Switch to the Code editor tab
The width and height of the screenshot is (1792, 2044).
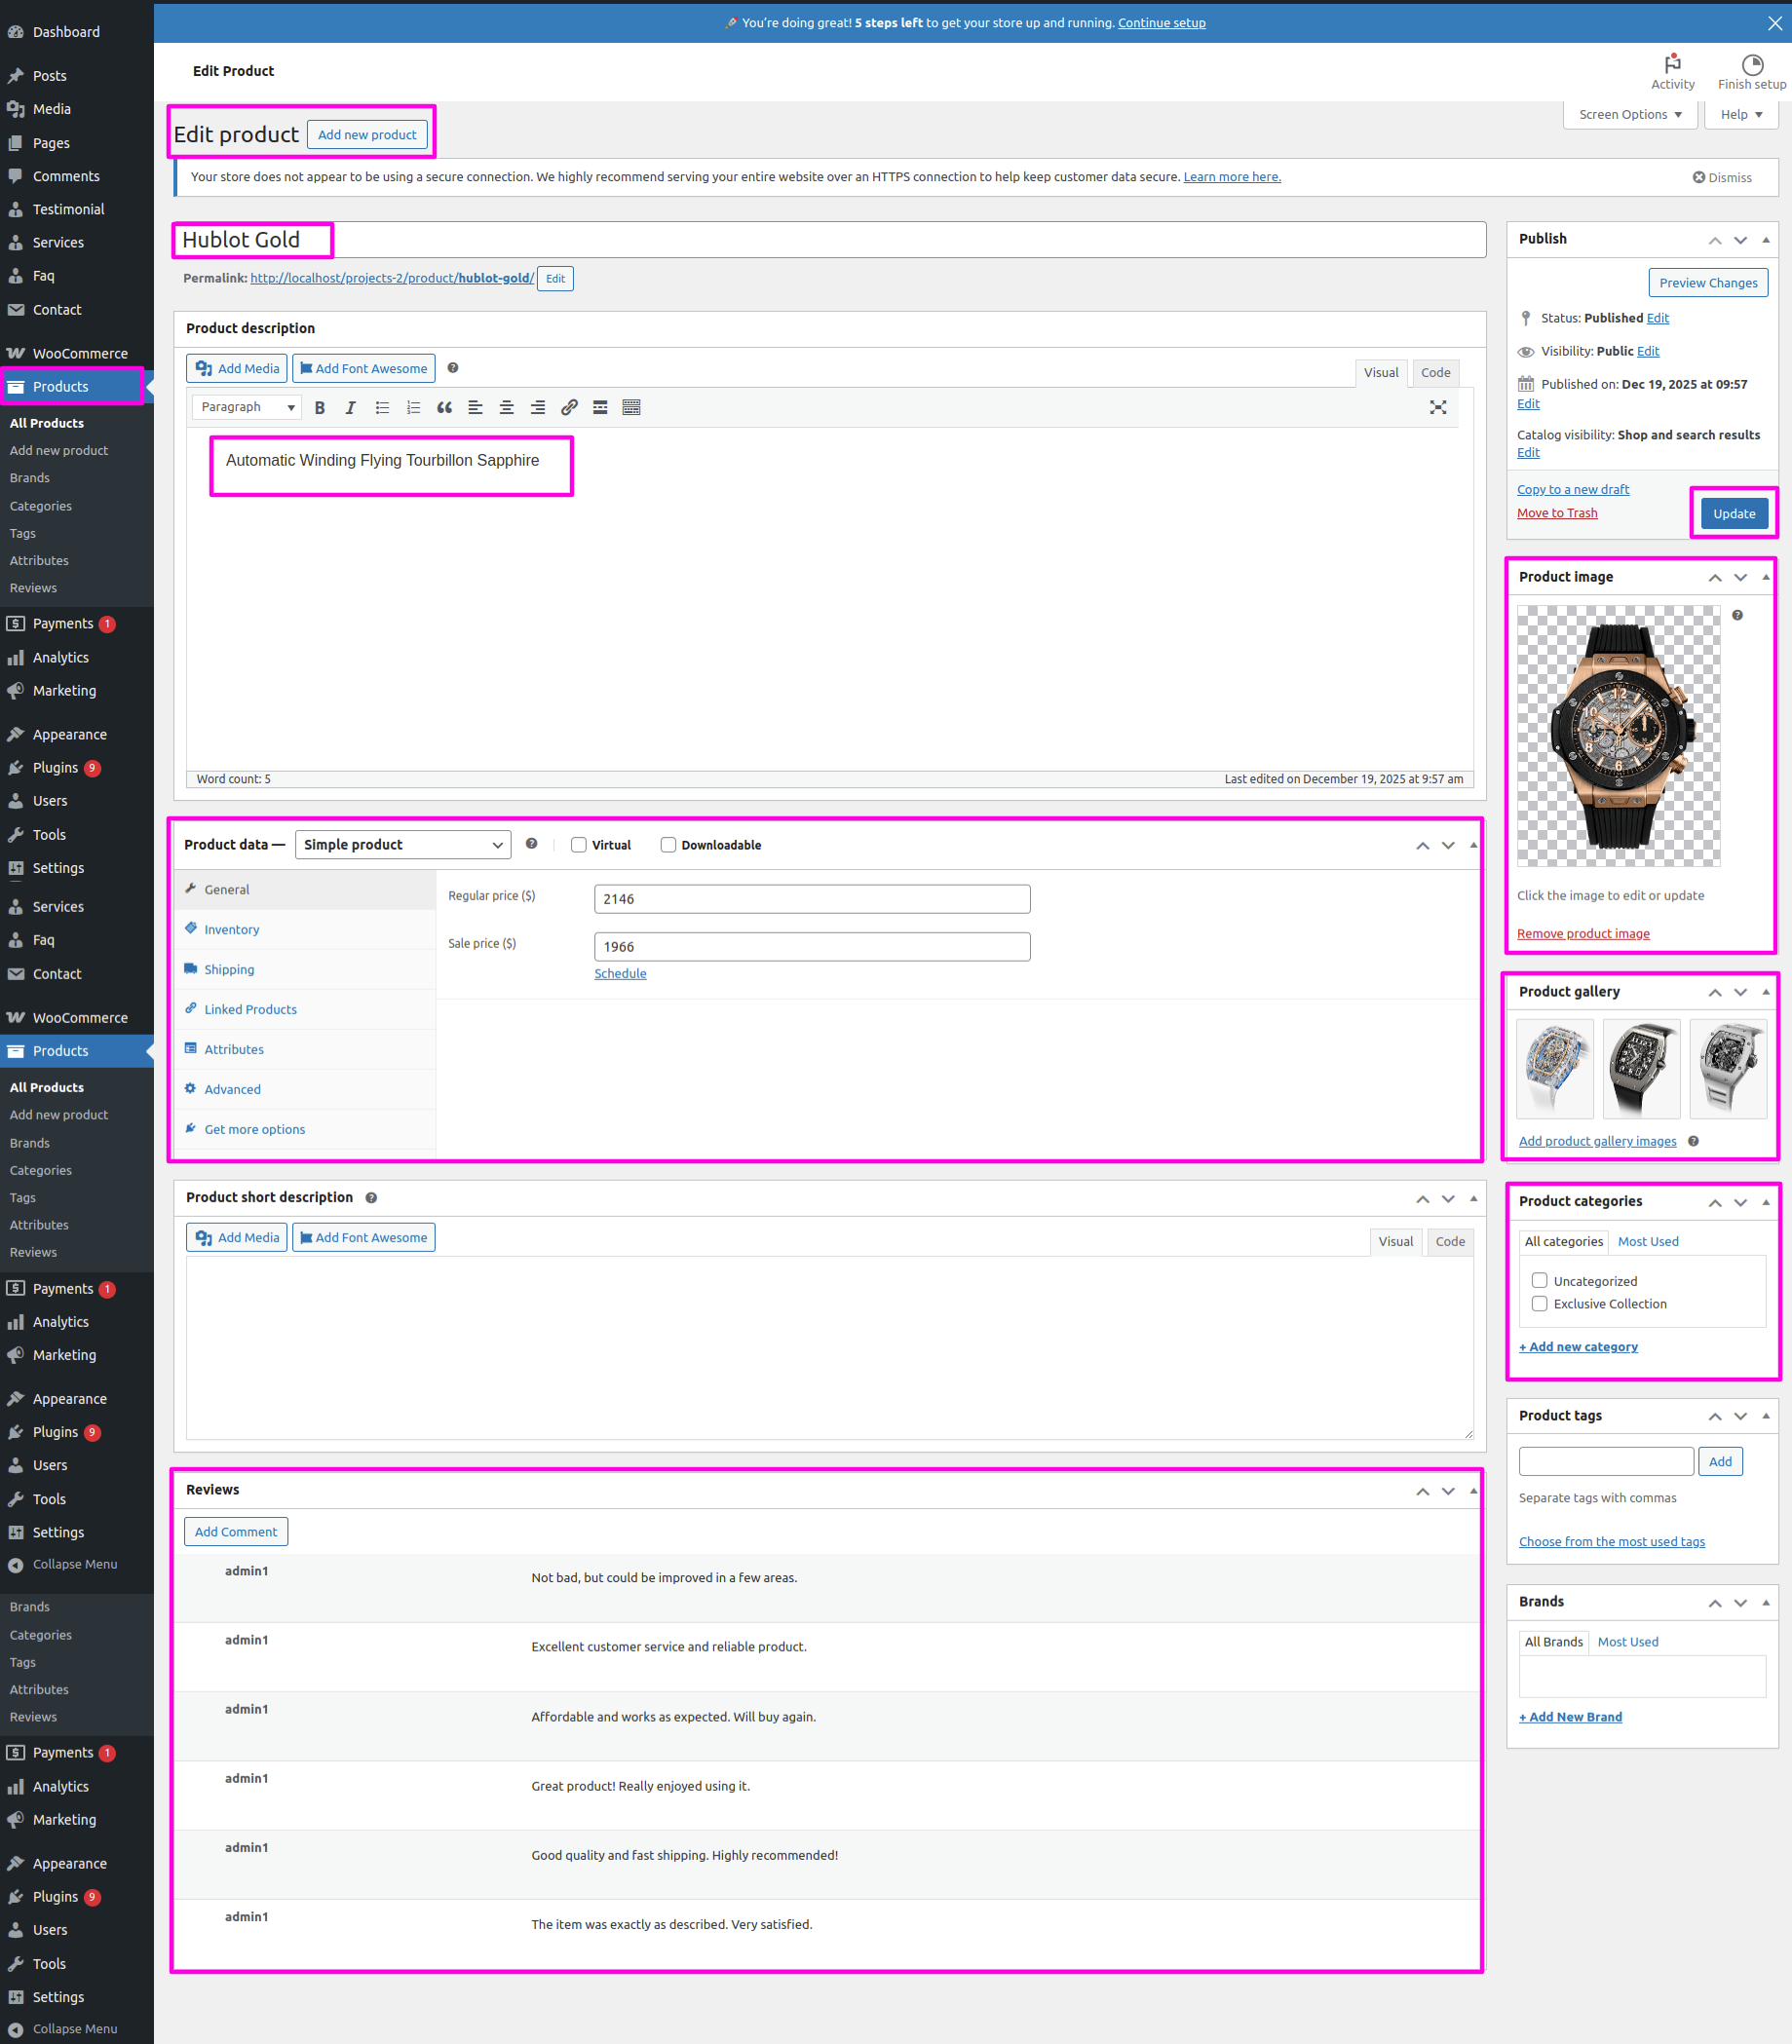(1435, 373)
